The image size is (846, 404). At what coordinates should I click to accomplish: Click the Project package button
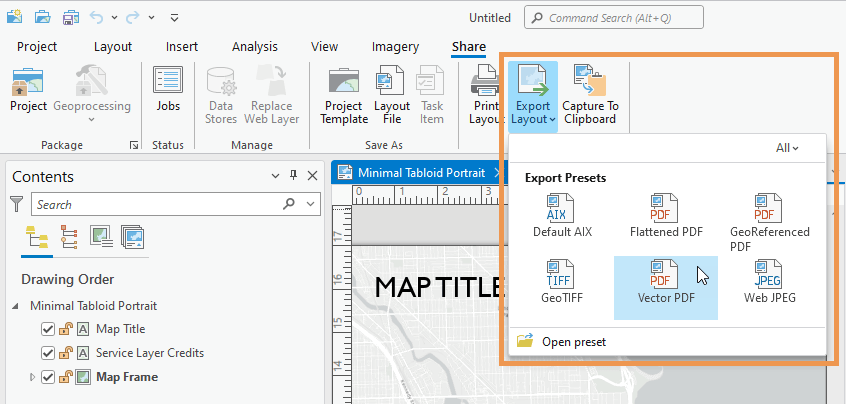point(29,90)
